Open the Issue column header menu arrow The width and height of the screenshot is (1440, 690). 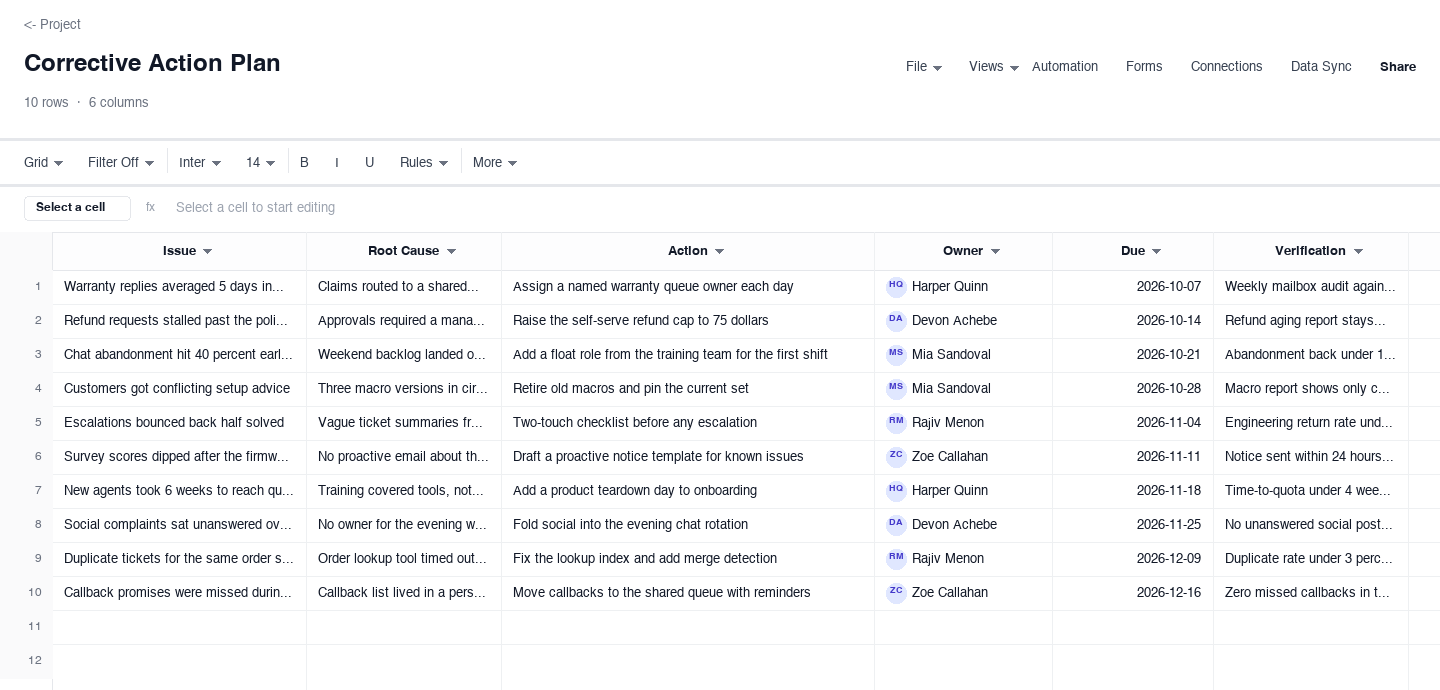click(208, 252)
